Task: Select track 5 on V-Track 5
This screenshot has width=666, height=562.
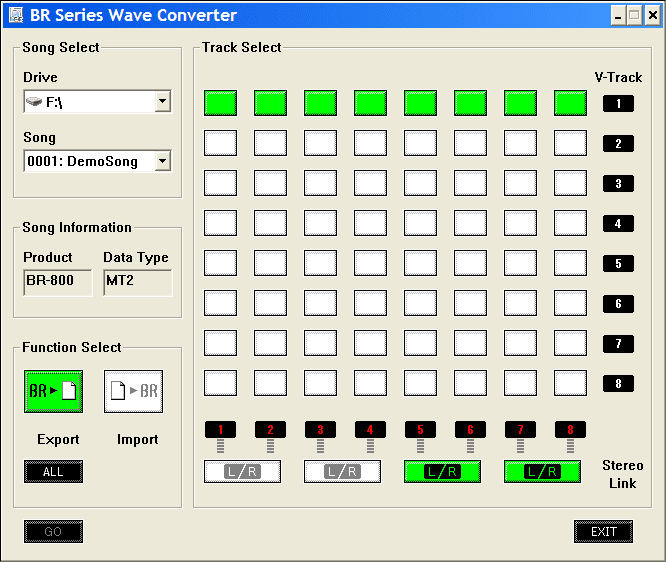Action: pos(420,263)
